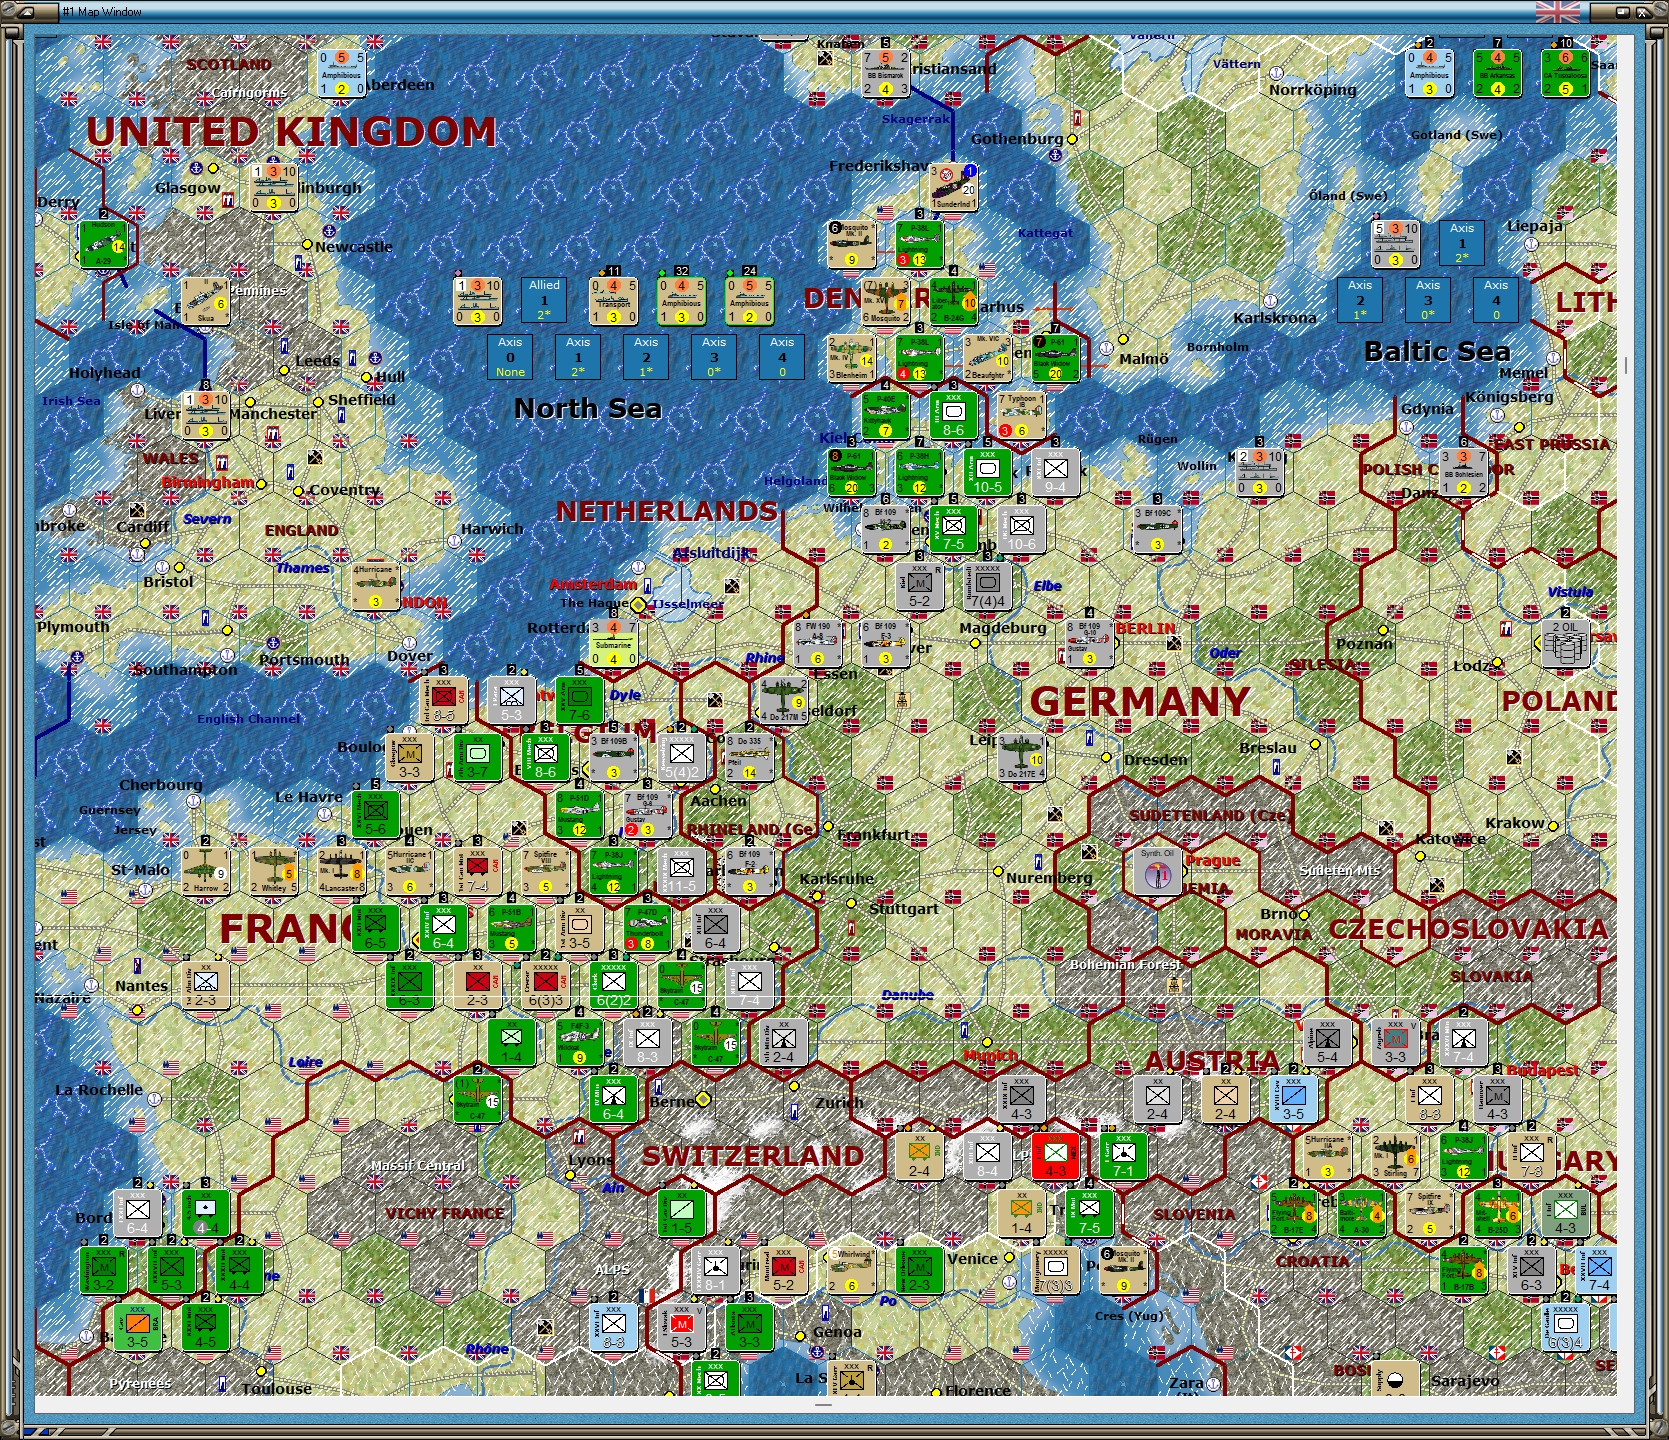Screen dimensions: 1669x1440
Task: Select the Do 217M bomber counter
Action: [783, 700]
